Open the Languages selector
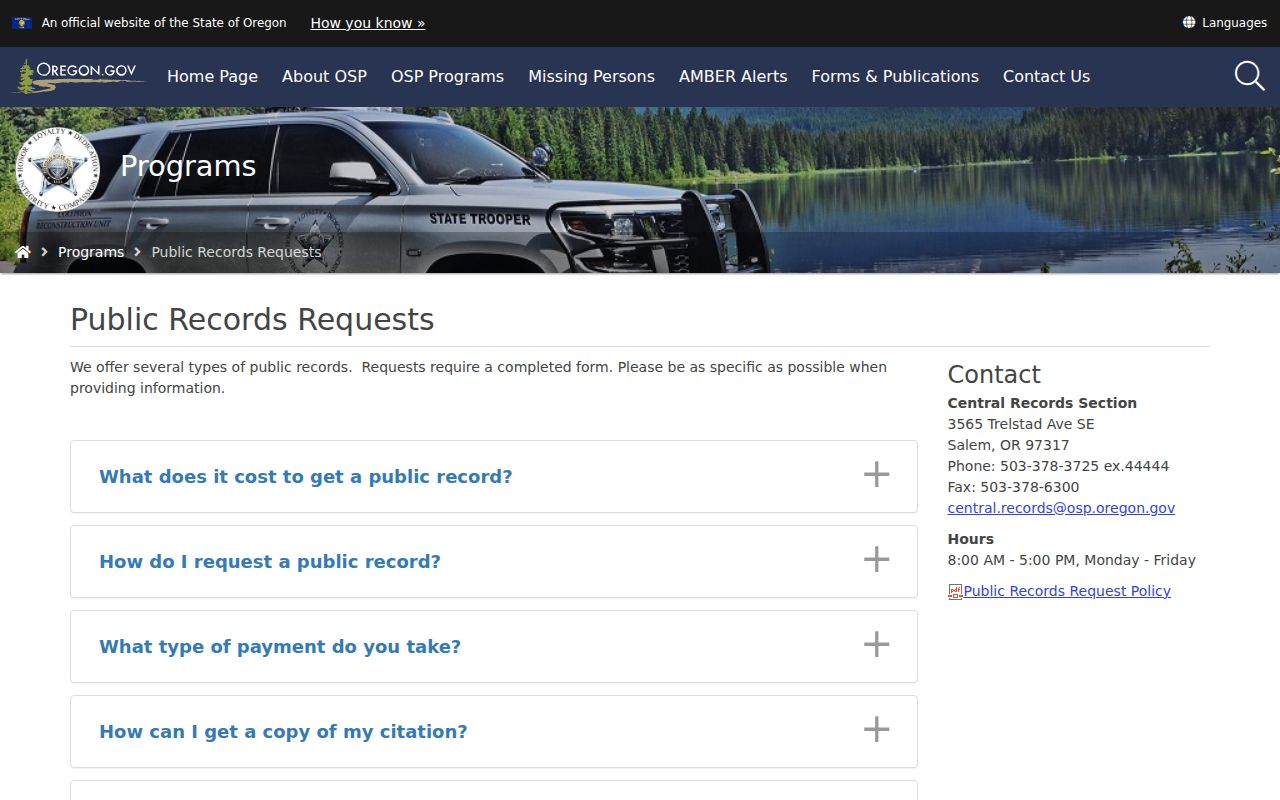 [x=1224, y=22]
